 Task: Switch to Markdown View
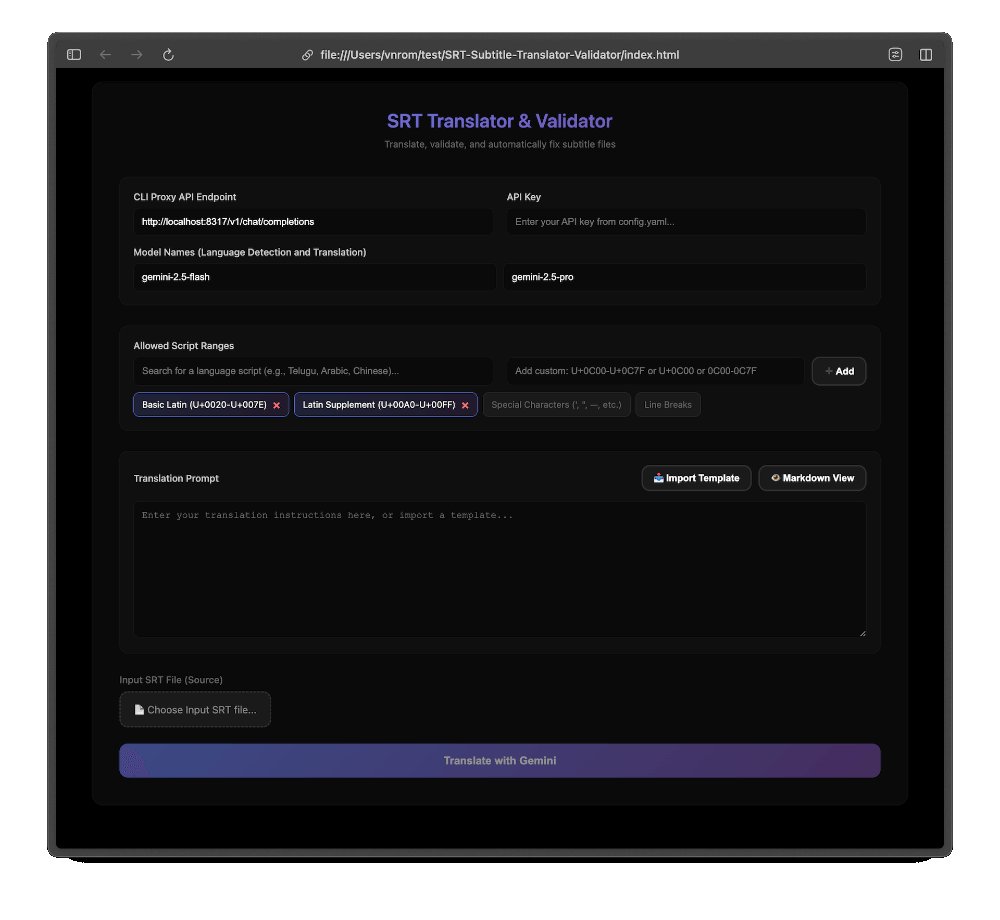point(812,478)
